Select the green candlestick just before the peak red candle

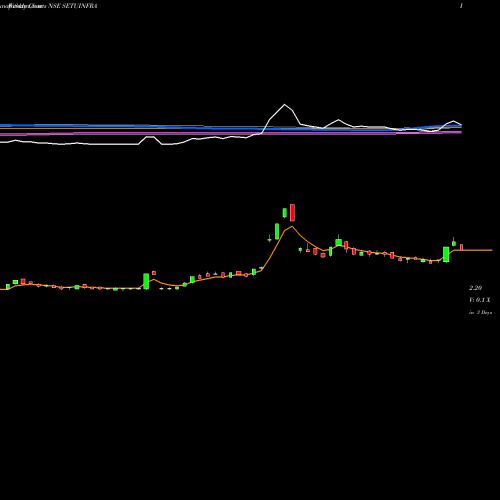coord(285,213)
